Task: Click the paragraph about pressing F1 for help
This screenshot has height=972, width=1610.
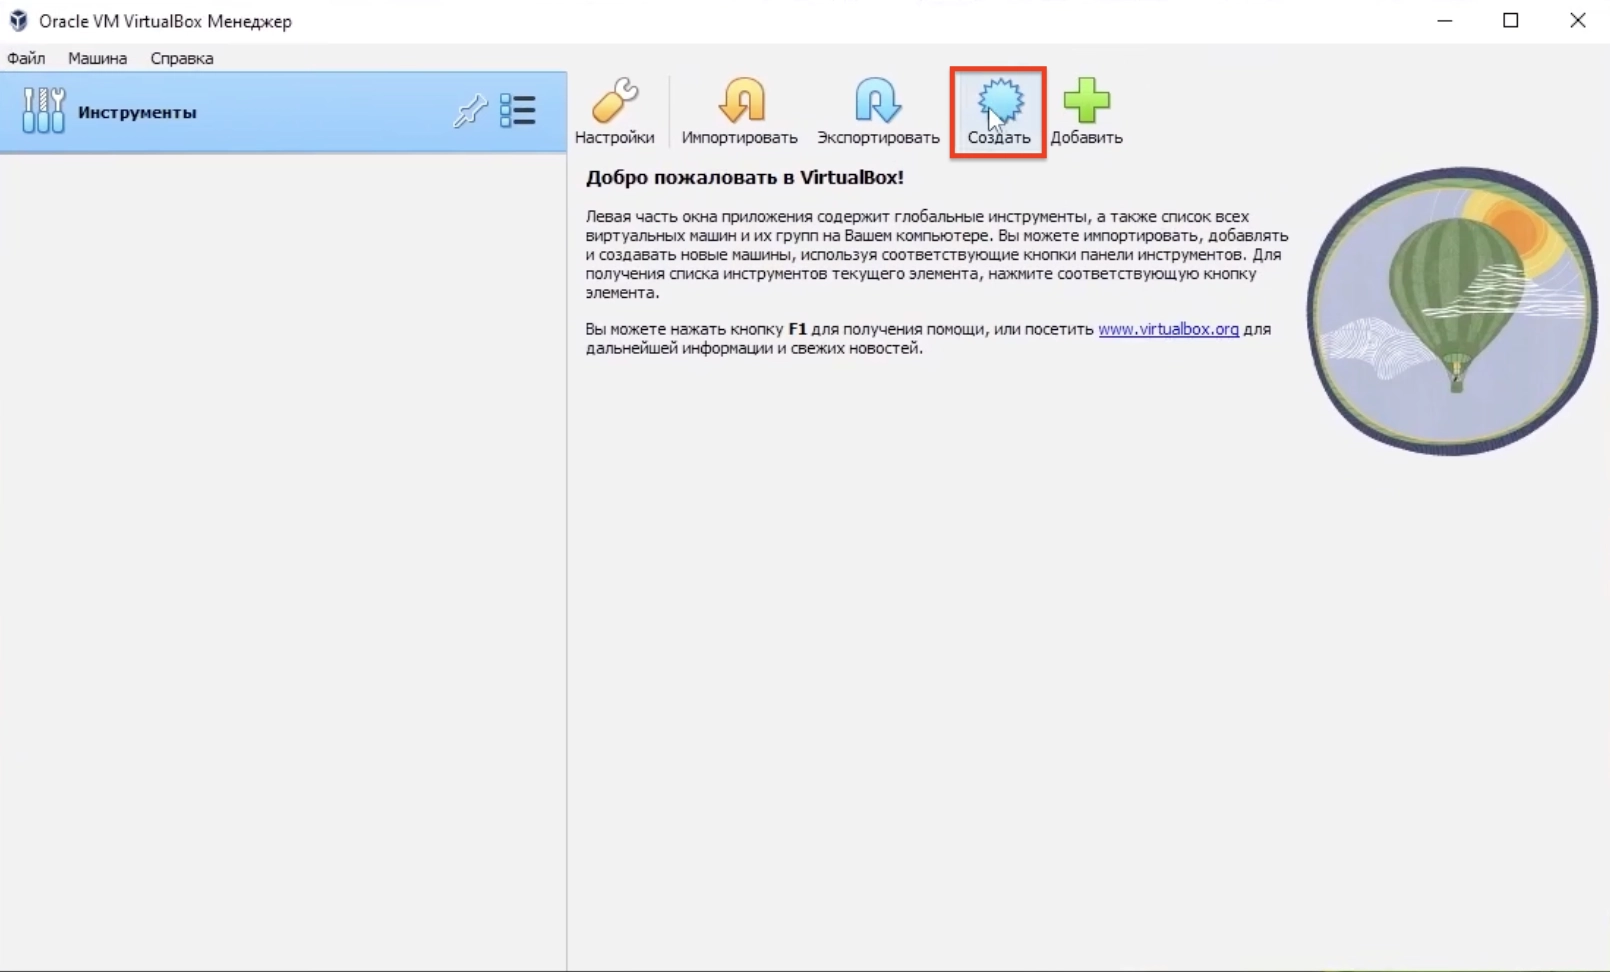Action: point(900,338)
